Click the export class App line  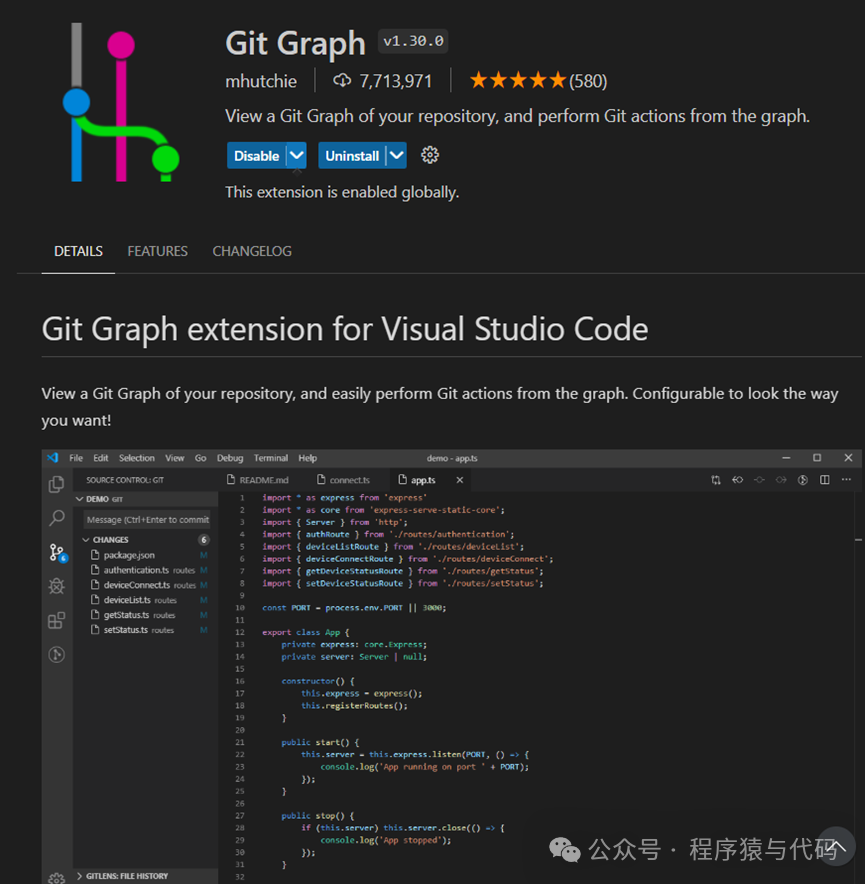coord(306,633)
